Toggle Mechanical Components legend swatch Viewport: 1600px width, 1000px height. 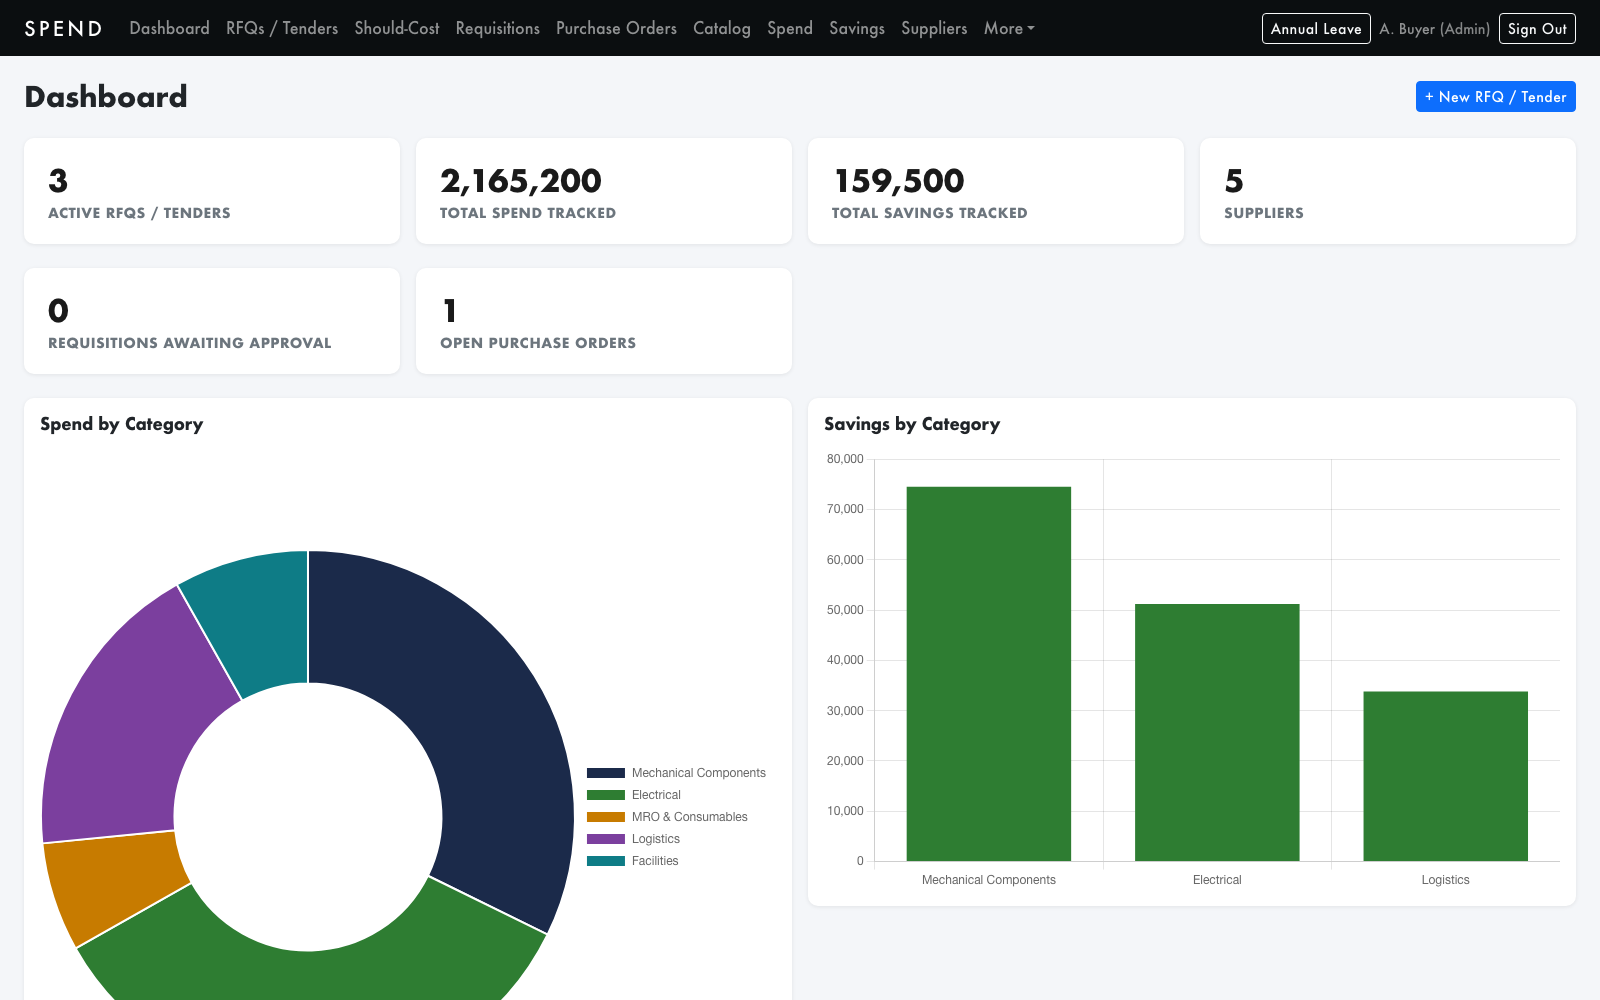pyautogui.click(x=606, y=773)
